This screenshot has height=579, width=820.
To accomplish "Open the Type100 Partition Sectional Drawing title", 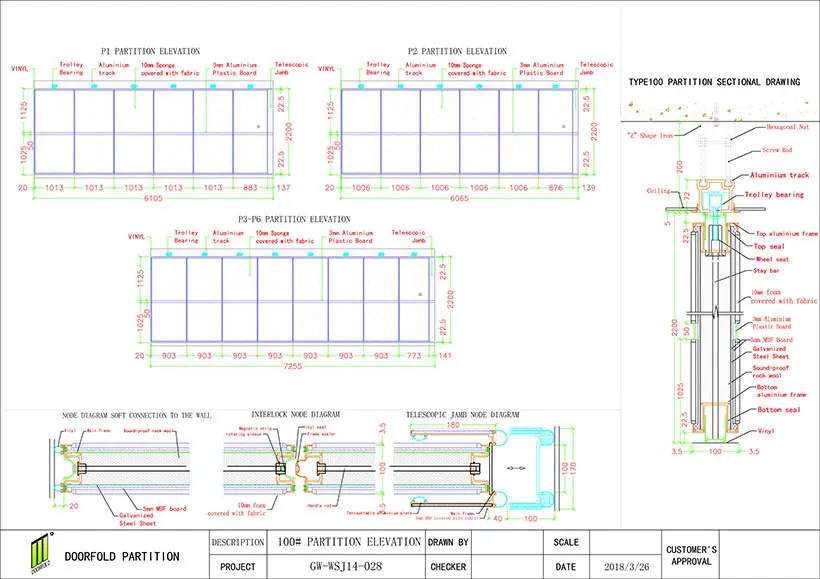I will coord(714,82).
